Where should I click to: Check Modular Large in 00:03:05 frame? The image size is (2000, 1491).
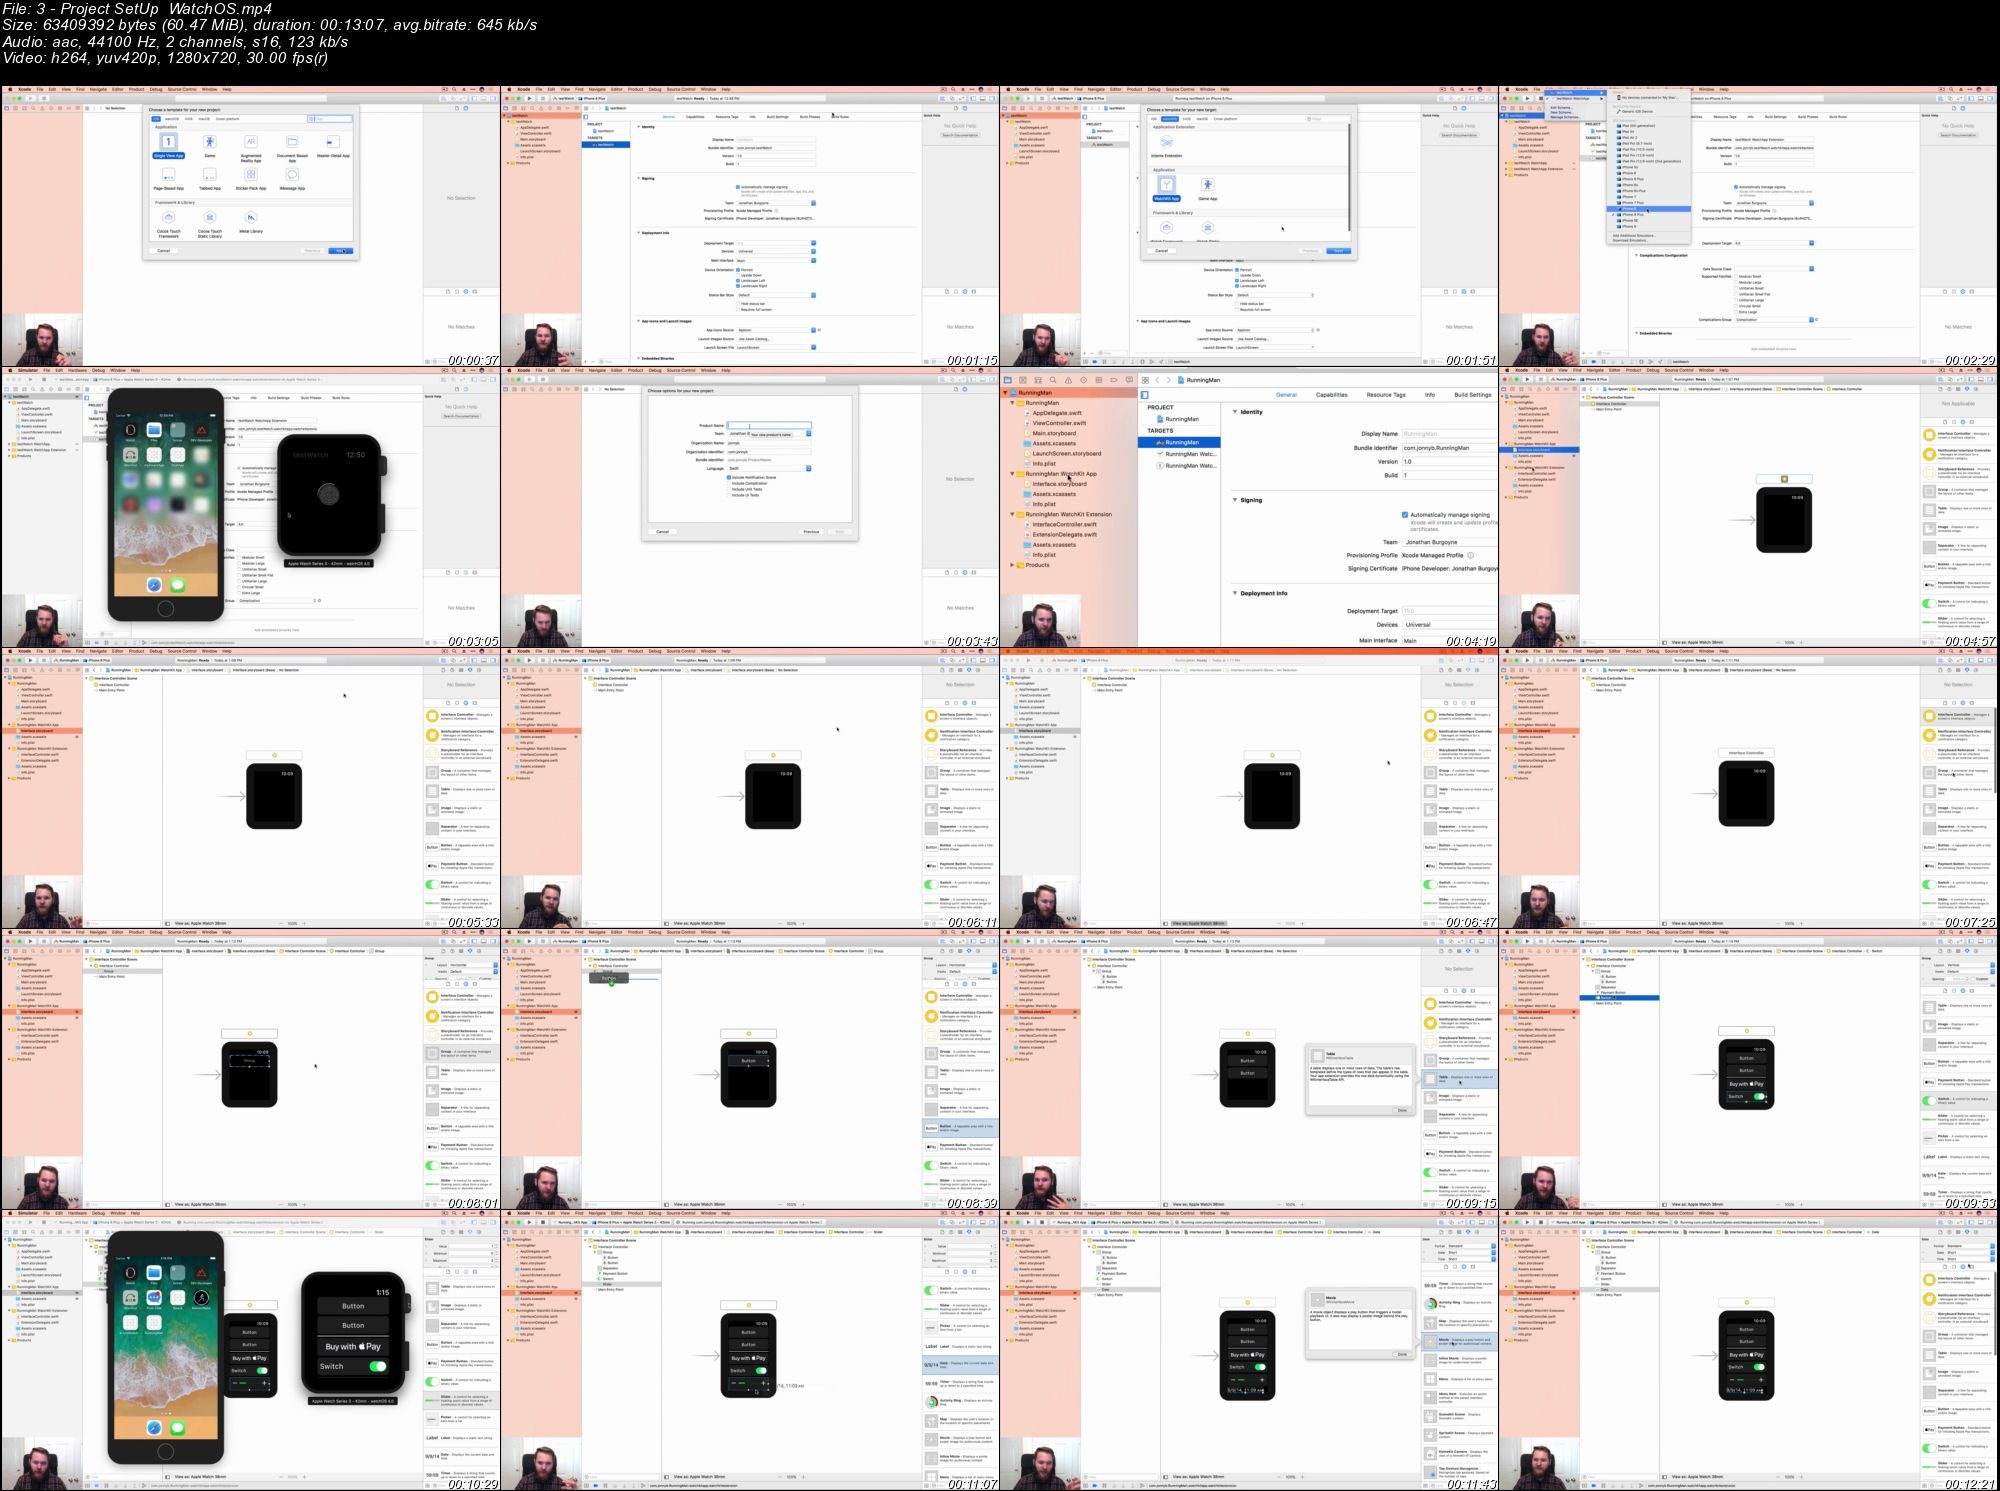pyautogui.click(x=238, y=563)
